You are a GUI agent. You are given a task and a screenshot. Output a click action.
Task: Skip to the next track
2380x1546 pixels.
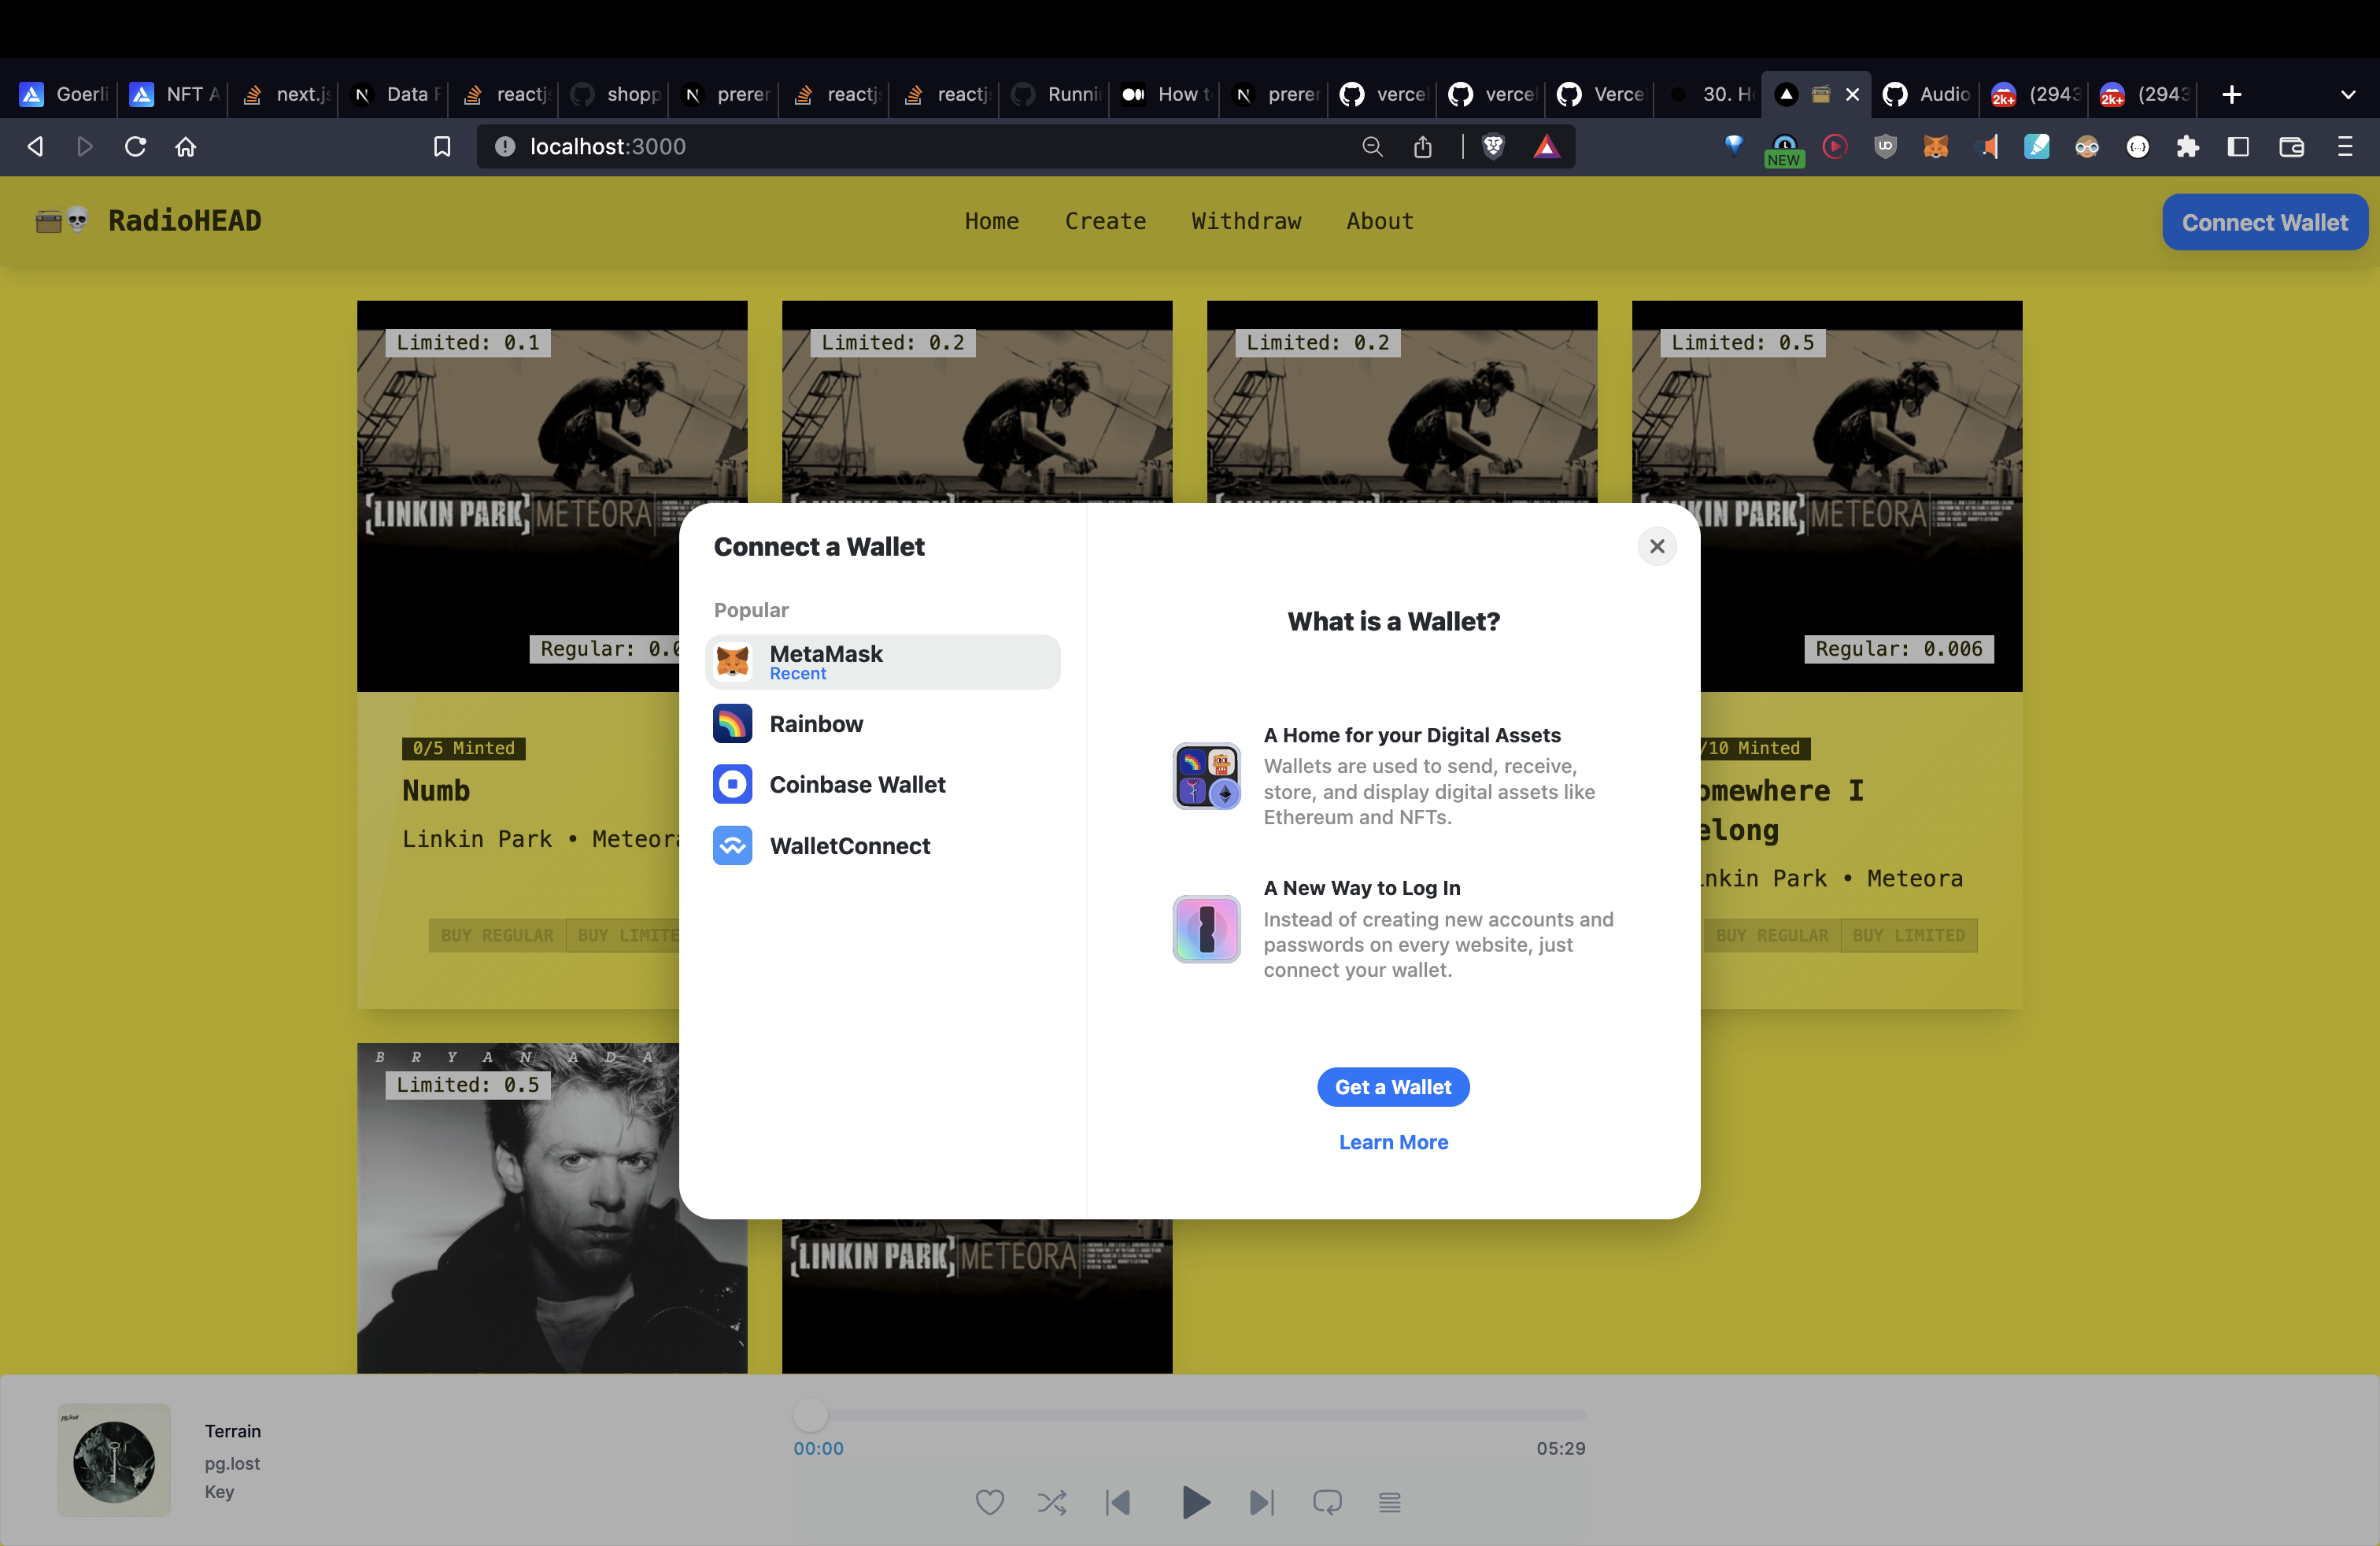tap(1261, 1501)
